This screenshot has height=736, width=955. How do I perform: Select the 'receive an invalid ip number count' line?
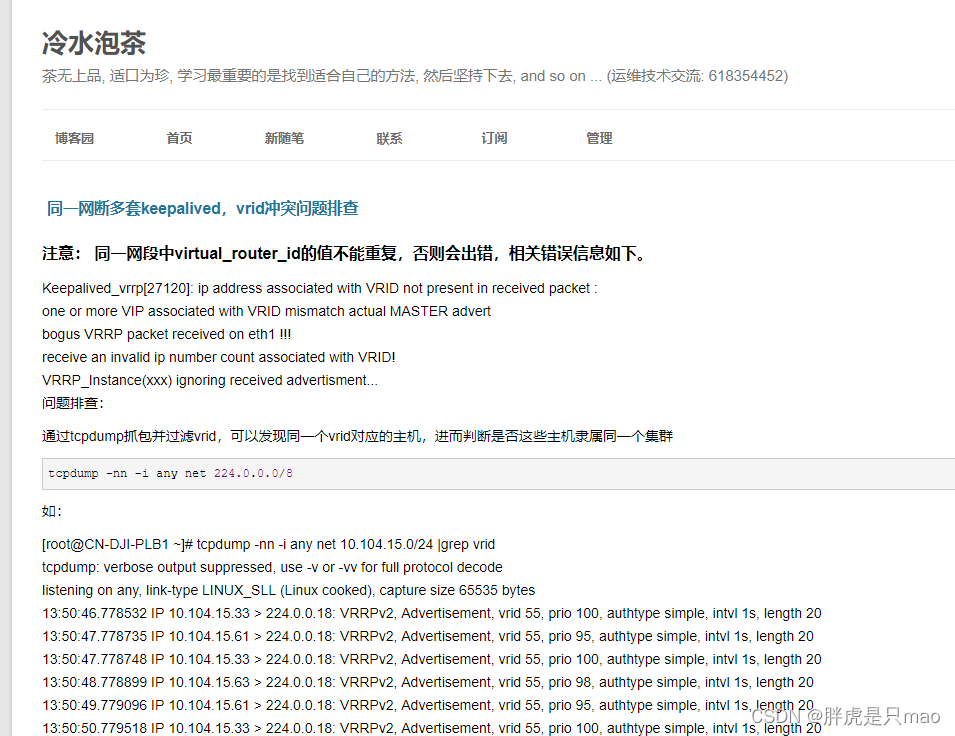[219, 357]
